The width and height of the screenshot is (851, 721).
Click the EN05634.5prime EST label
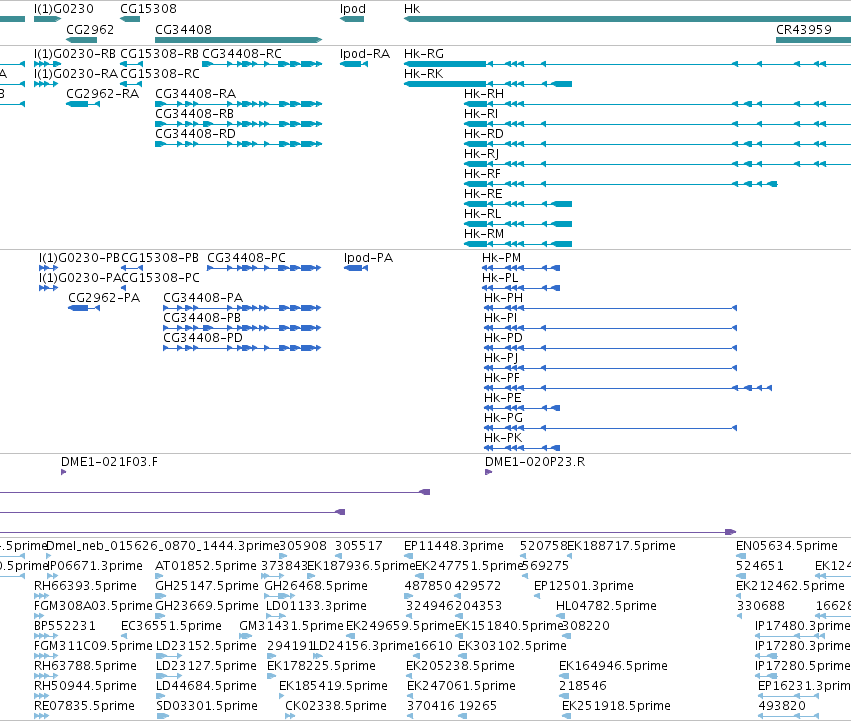tap(787, 546)
